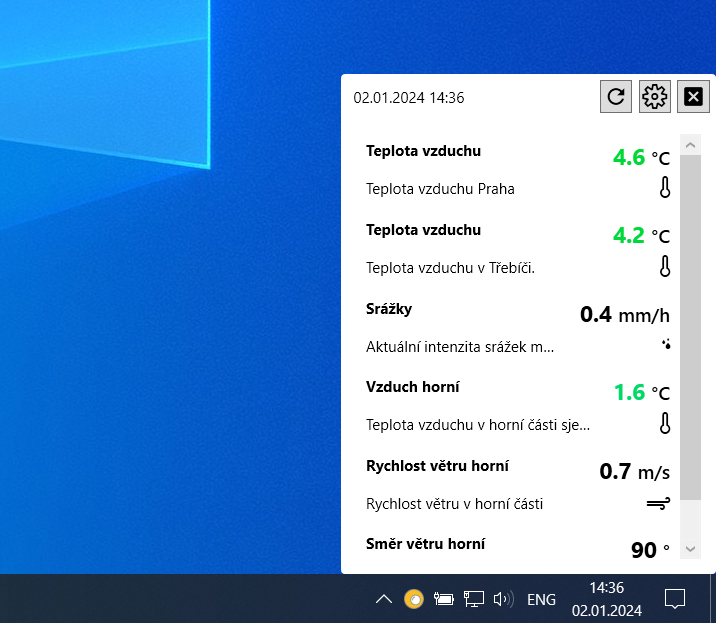The width and height of the screenshot is (716, 623).
Task: Click thermometer icon under Vzduch horní
Action: tap(664, 423)
